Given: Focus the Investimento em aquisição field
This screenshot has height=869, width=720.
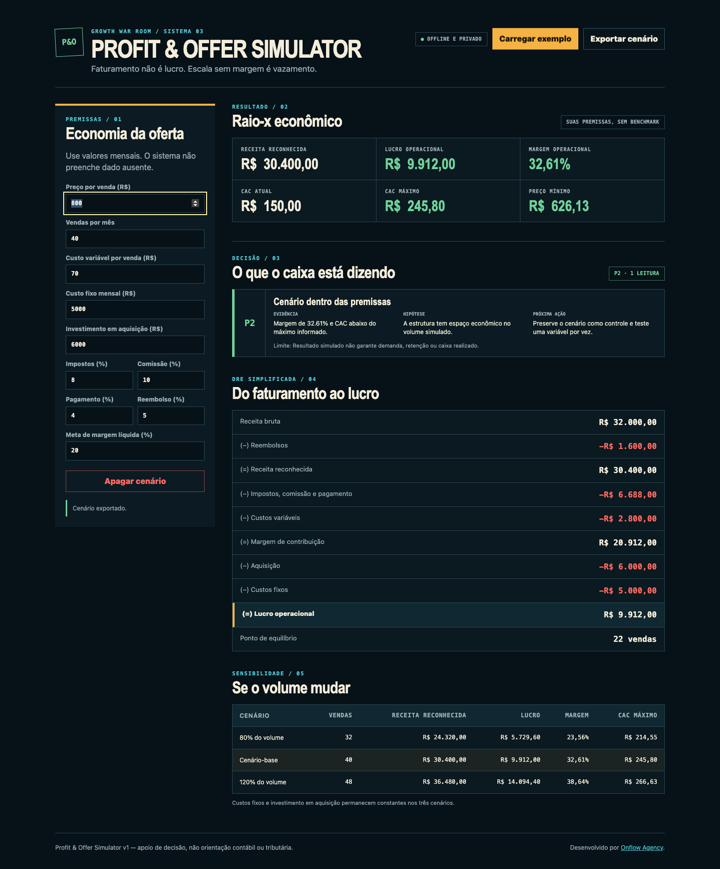Looking at the screenshot, I should pos(135,345).
